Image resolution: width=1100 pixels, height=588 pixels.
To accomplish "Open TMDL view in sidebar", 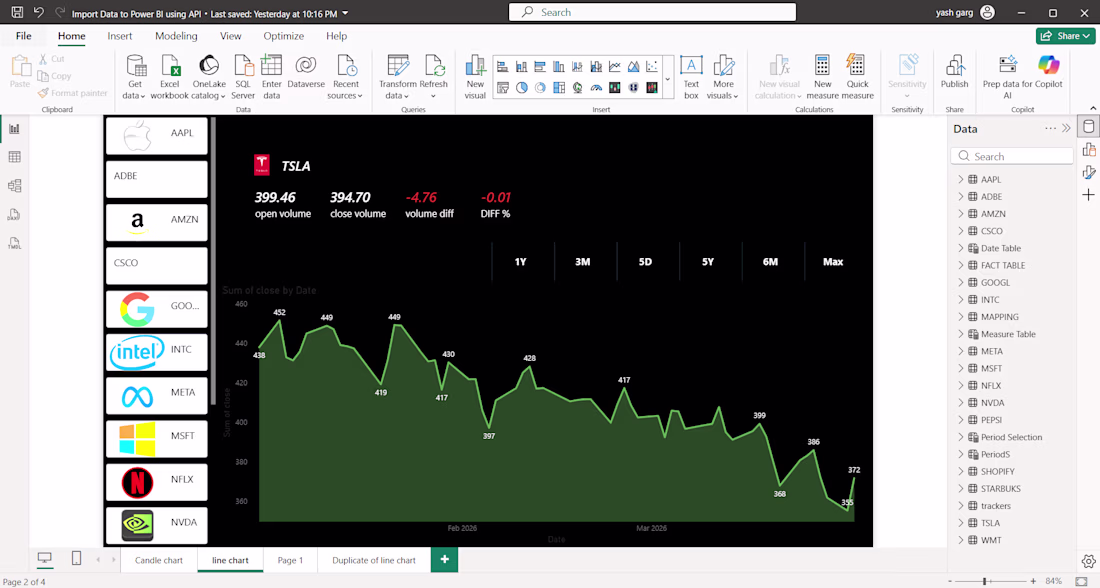I will click(x=14, y=243).
